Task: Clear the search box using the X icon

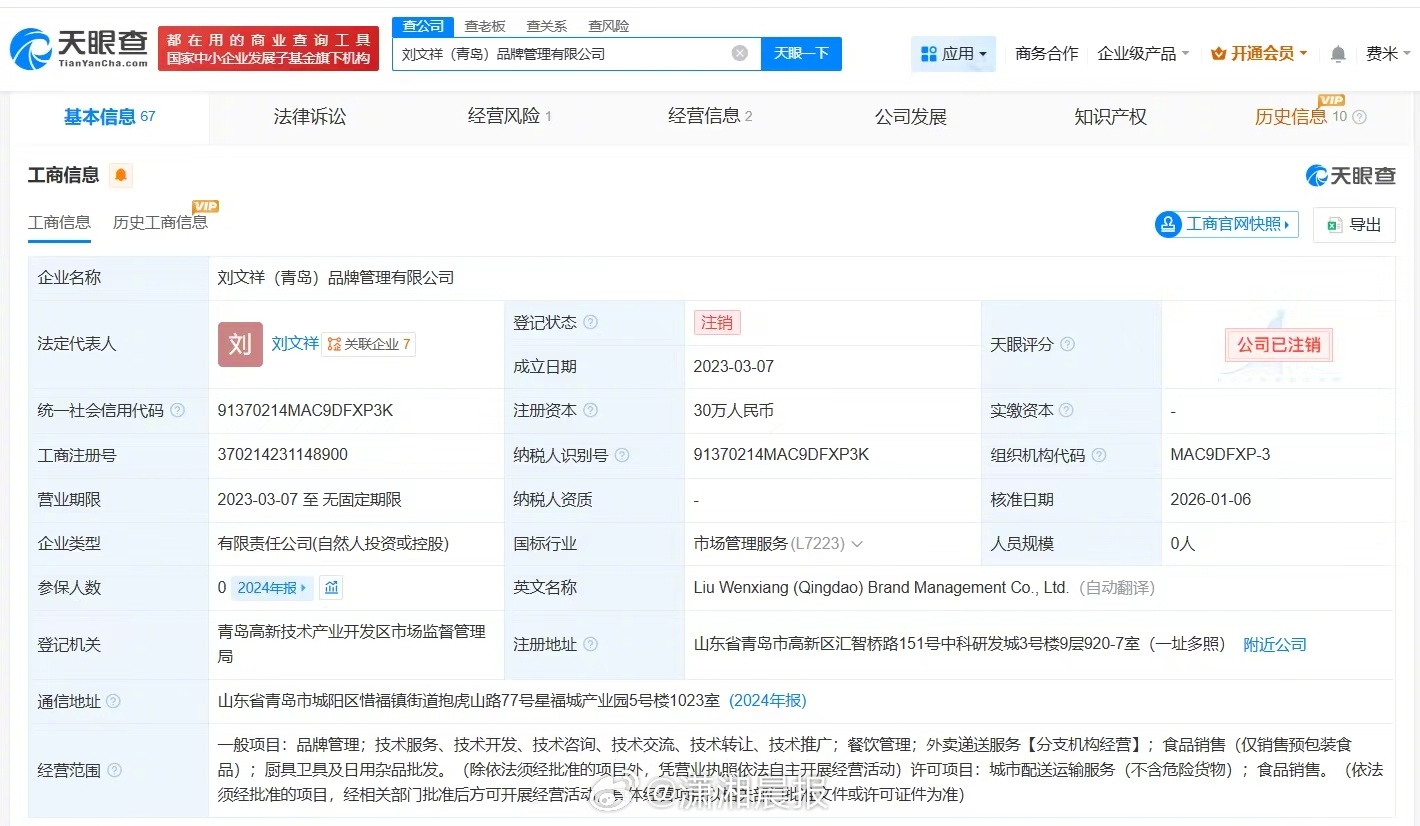Action: (739, 53)
